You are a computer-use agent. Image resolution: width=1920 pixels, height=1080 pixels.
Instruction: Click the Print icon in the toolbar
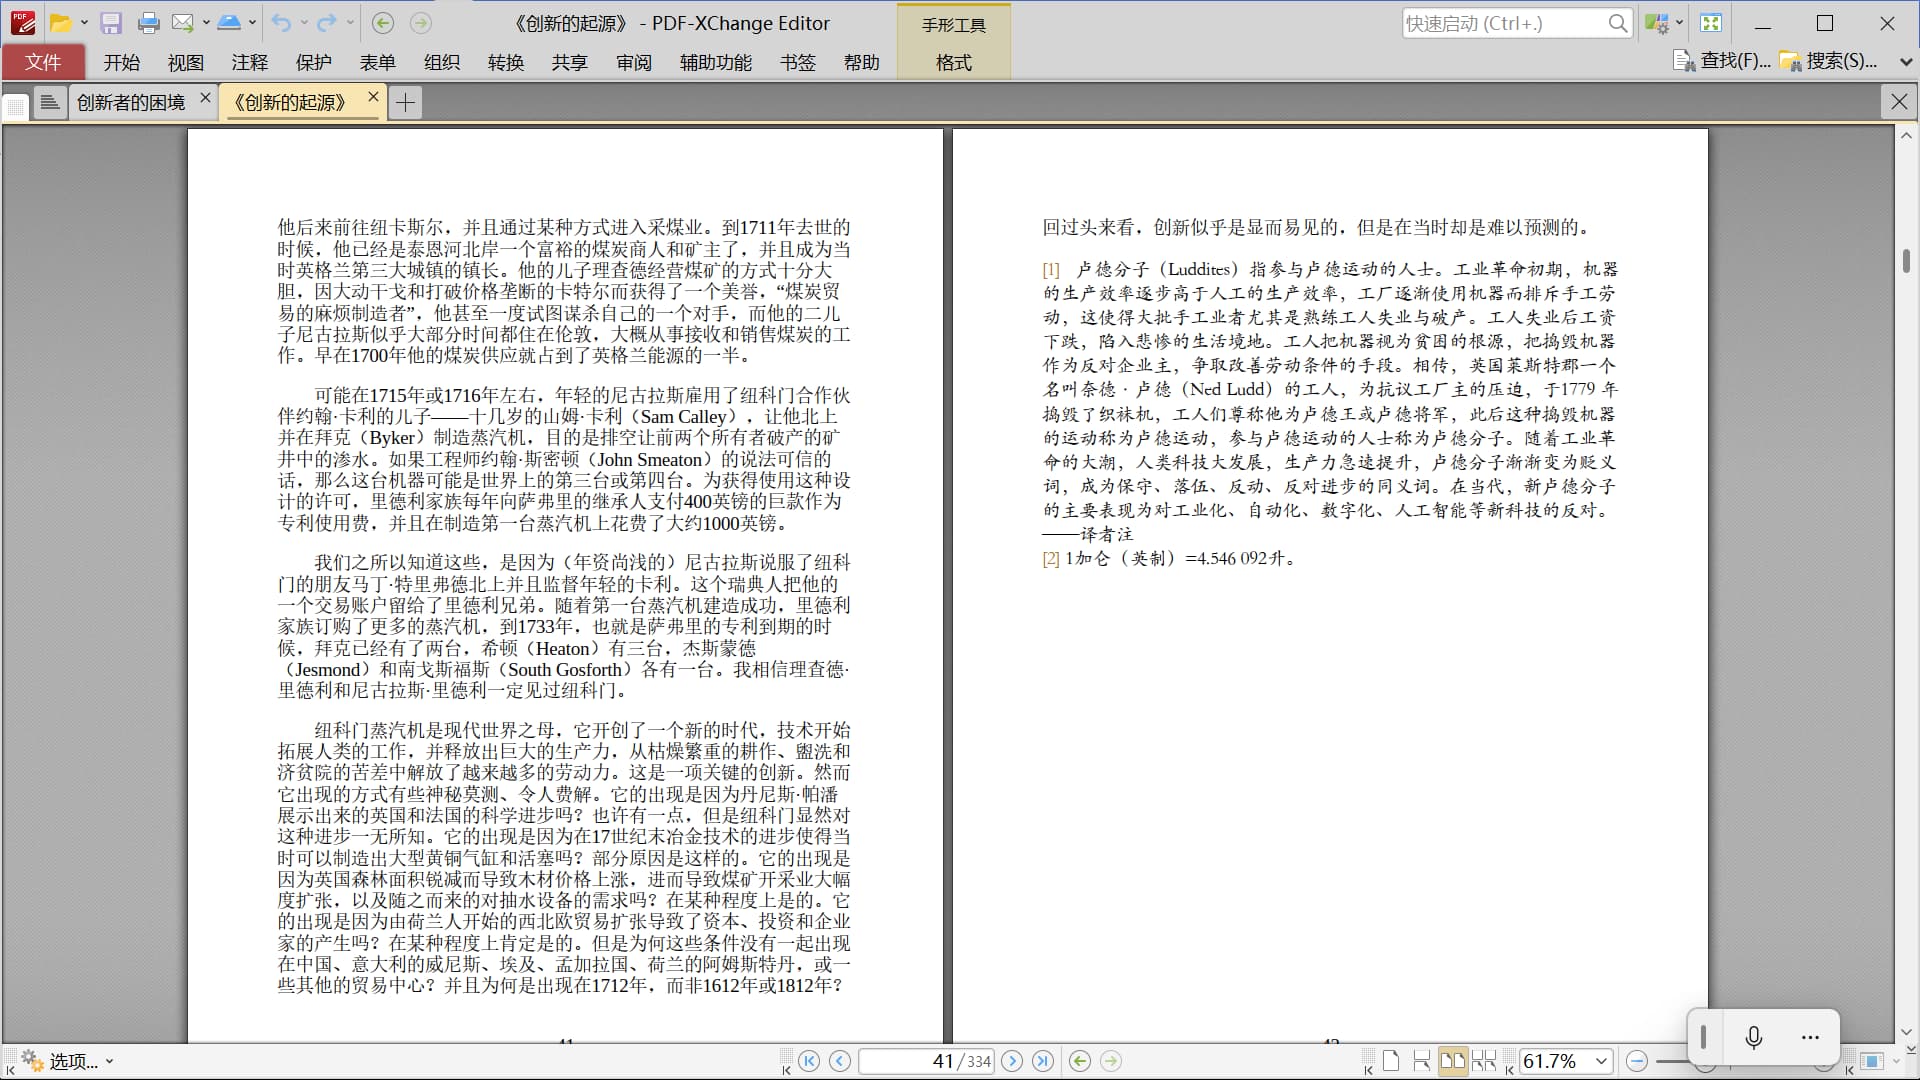[x=149, y=23]
